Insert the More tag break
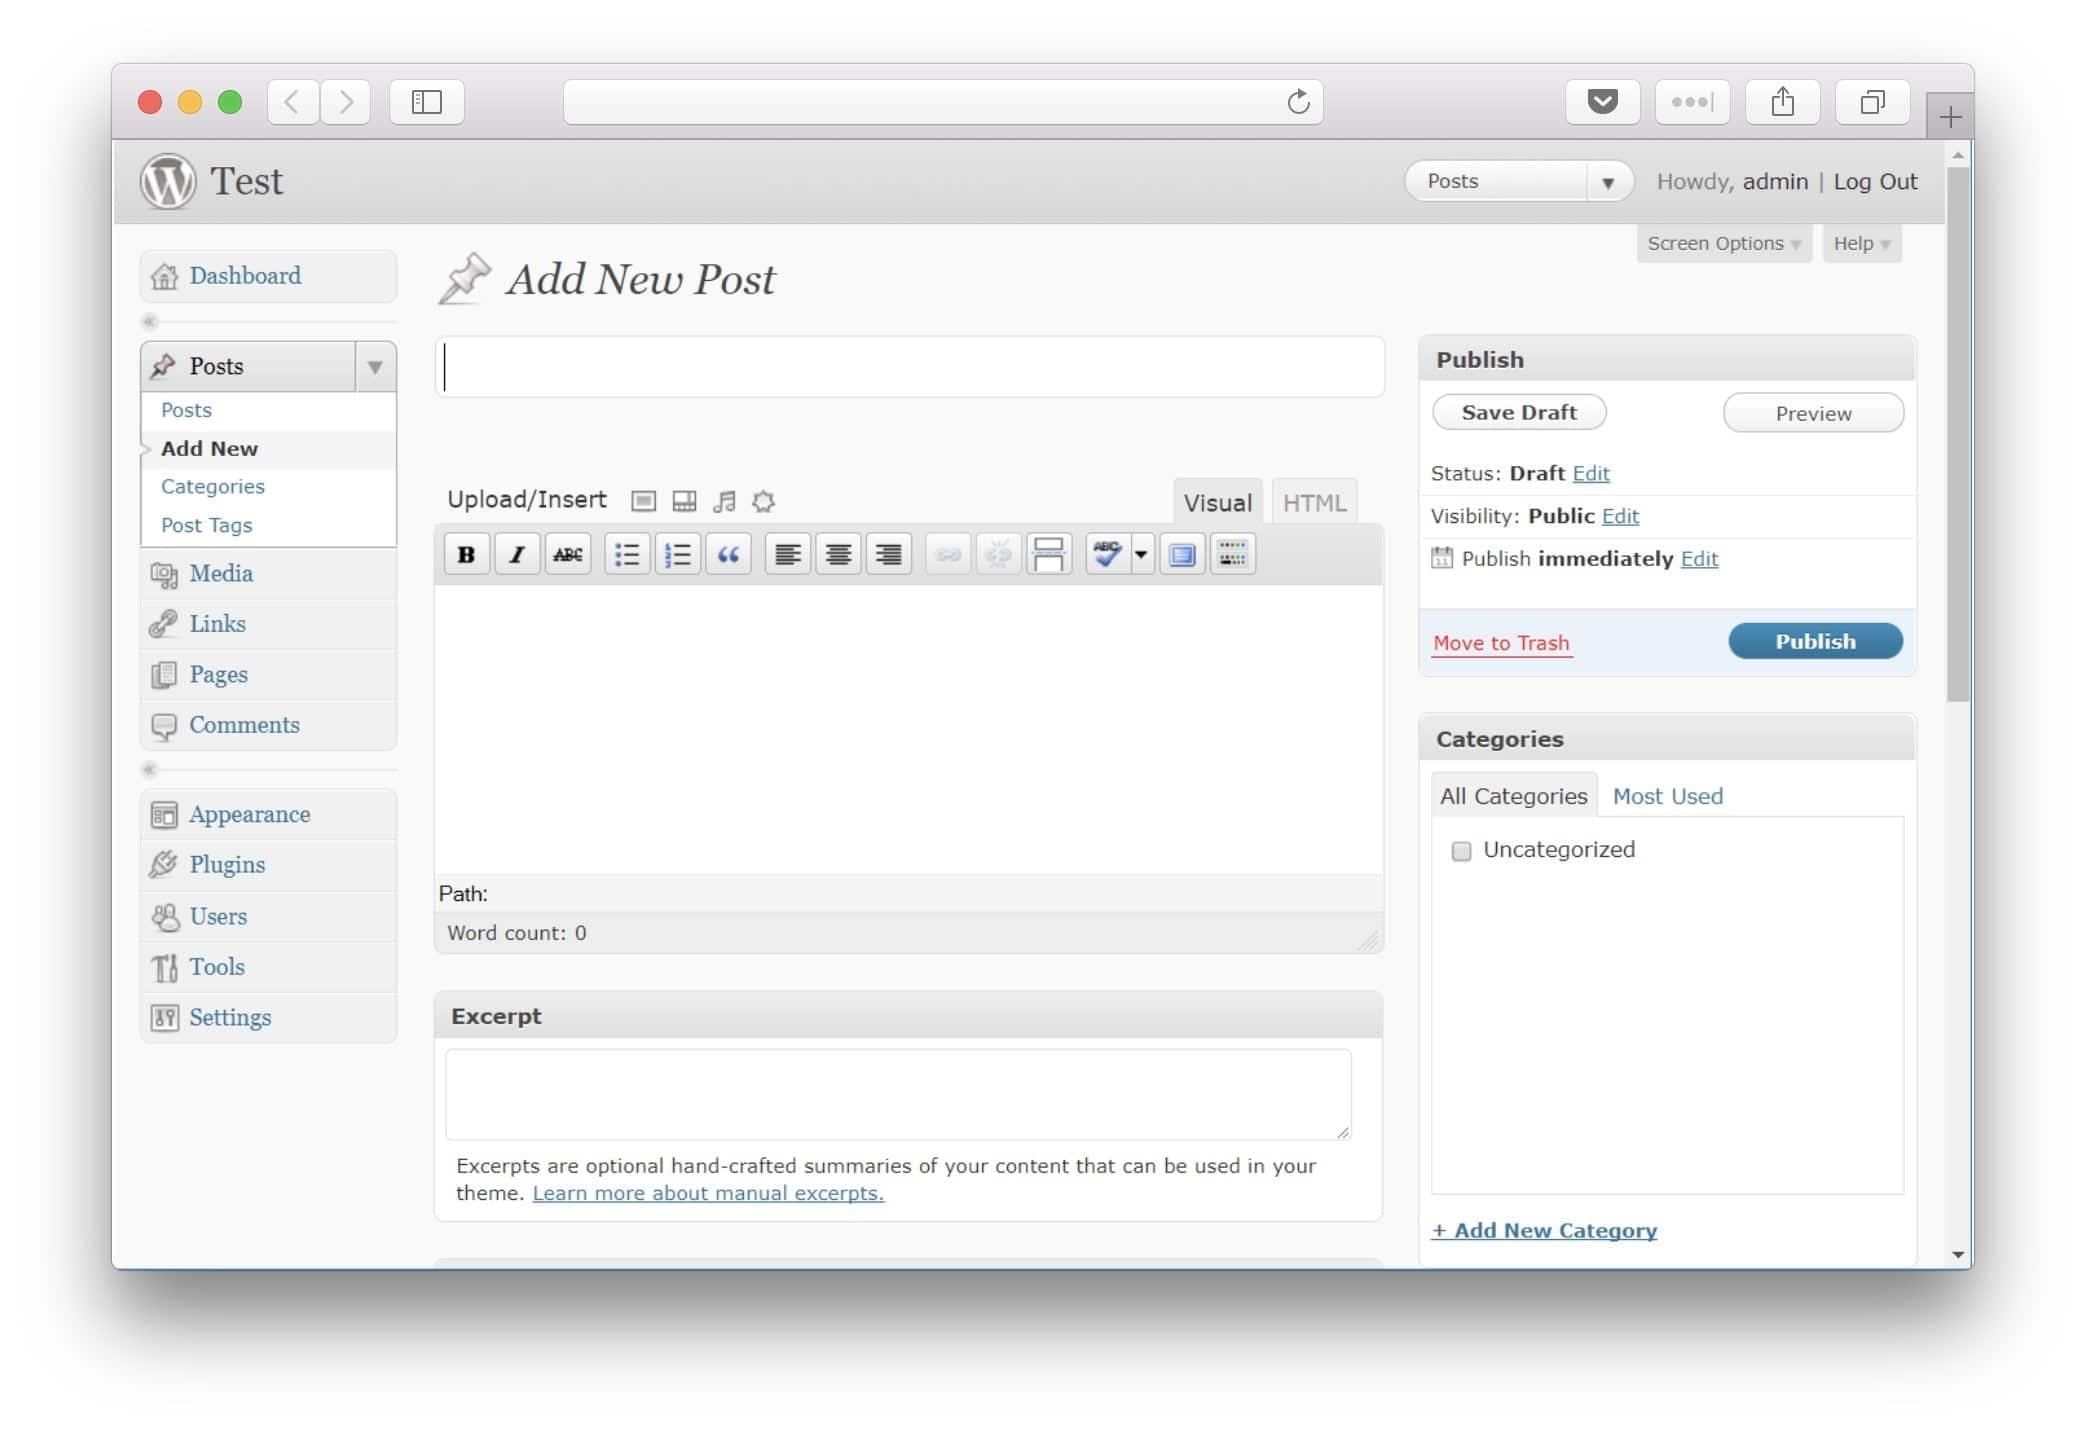This screenshot has height=1430, width=2086. point(1048,554)
